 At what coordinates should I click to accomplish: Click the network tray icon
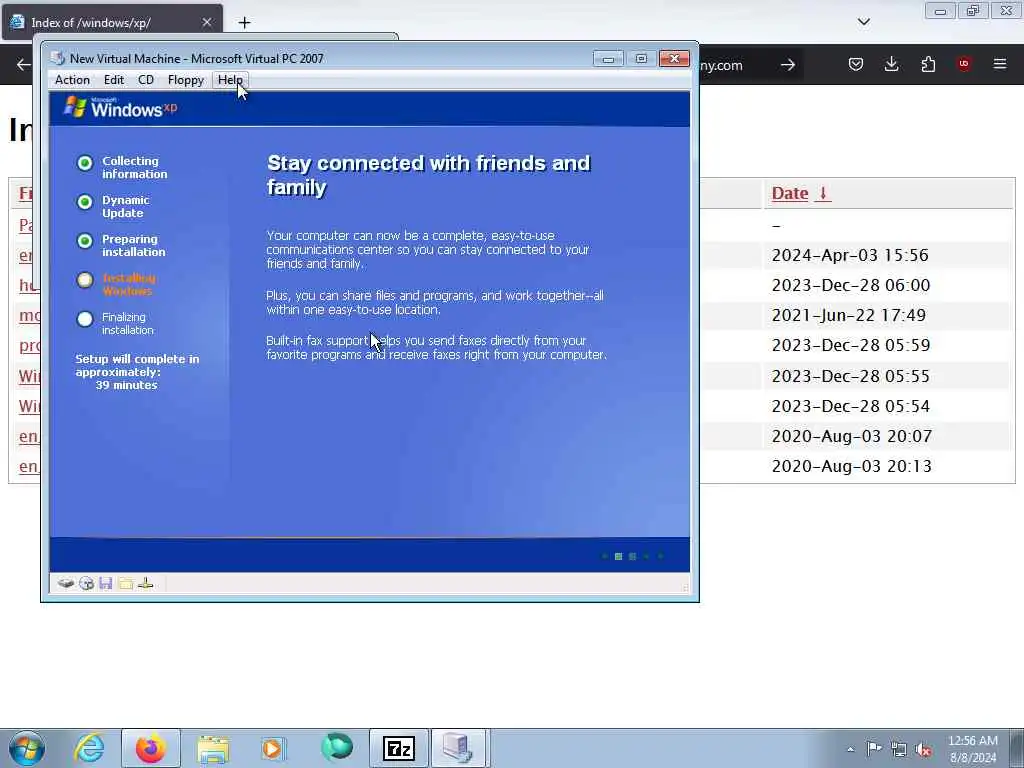pyautogui.click(x=899, y=749)
